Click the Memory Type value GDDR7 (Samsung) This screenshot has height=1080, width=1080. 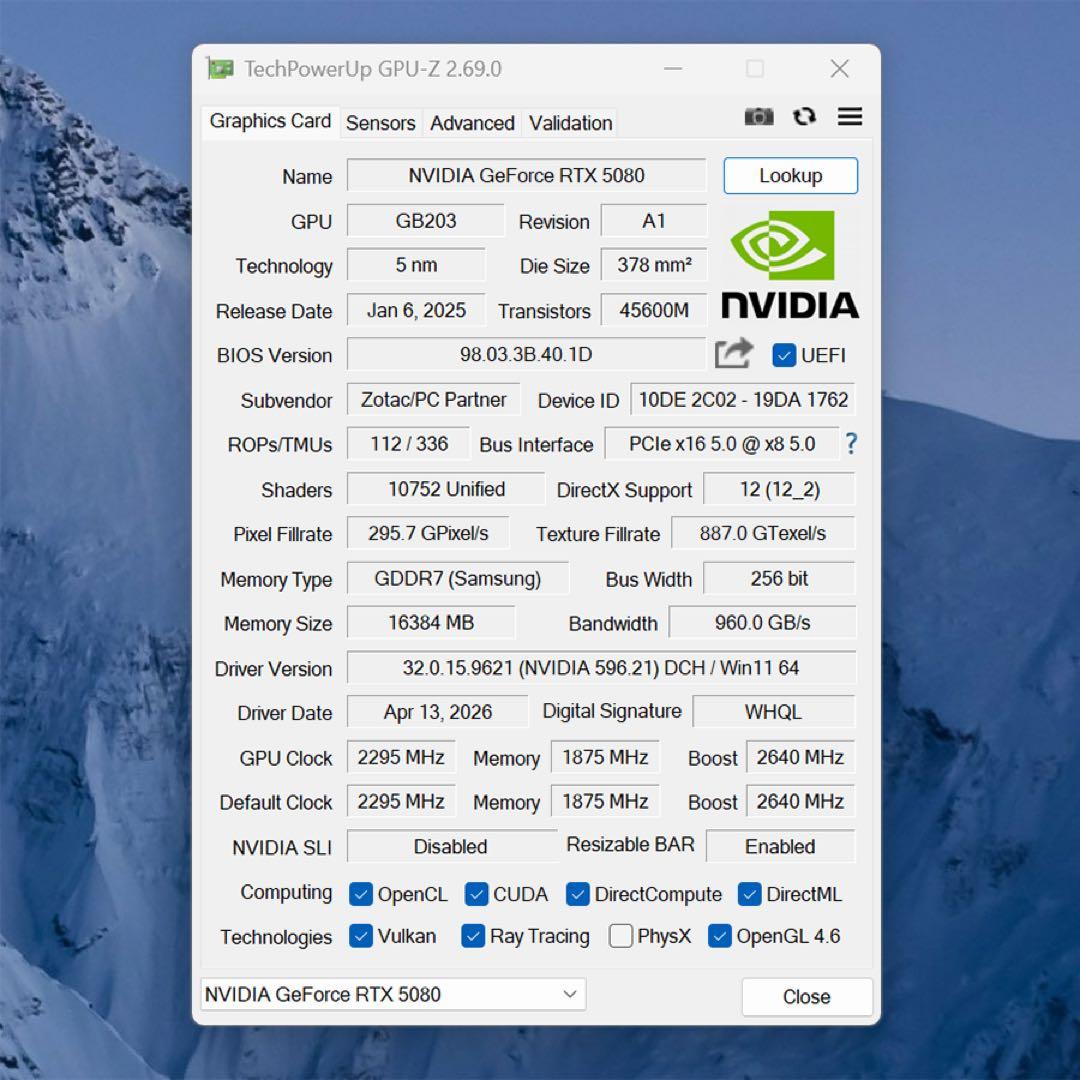tap(458, 578)
